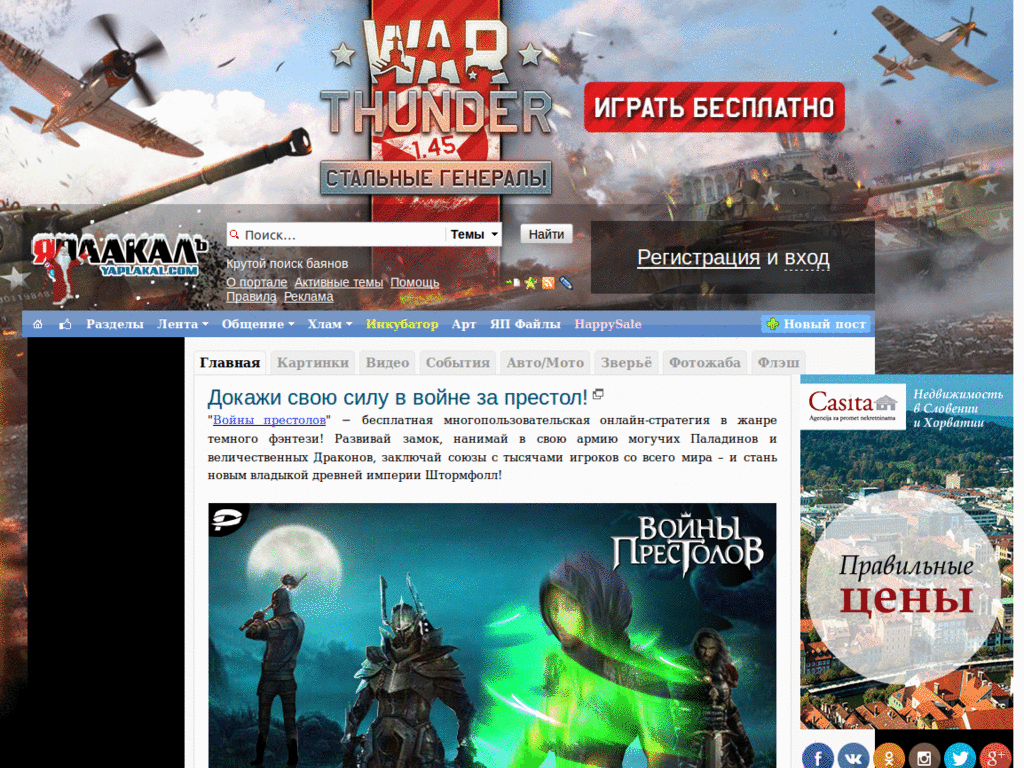
Task: Click the thumbs-up icon next to home
Action: point(64,324)
